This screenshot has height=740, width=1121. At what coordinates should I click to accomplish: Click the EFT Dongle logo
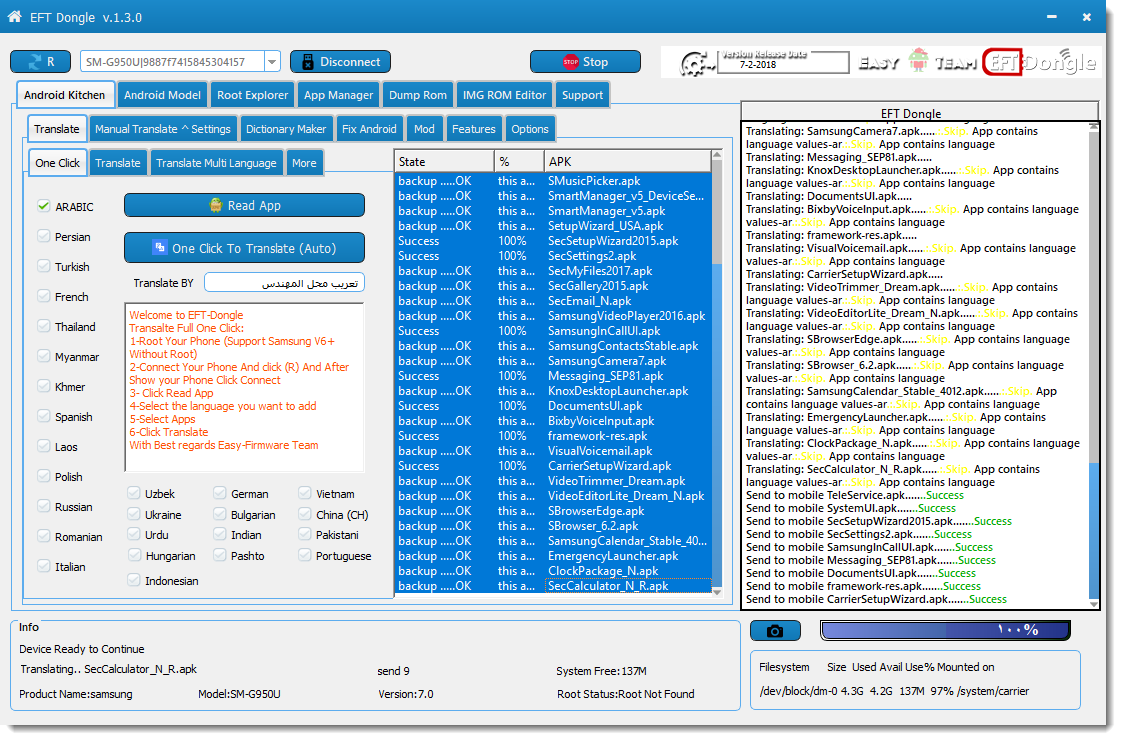pos(1039,63)
